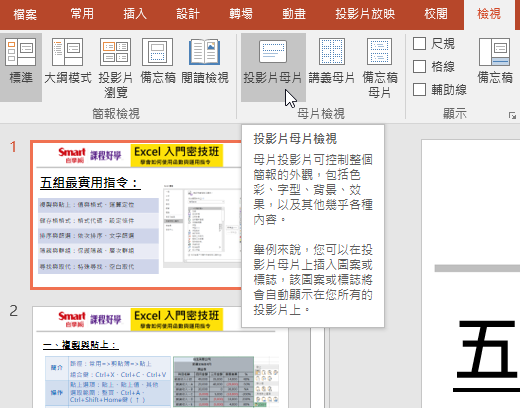Open the 投影片放映 slide show tab
Screen dimensions: 520x408
coord(365,14)
